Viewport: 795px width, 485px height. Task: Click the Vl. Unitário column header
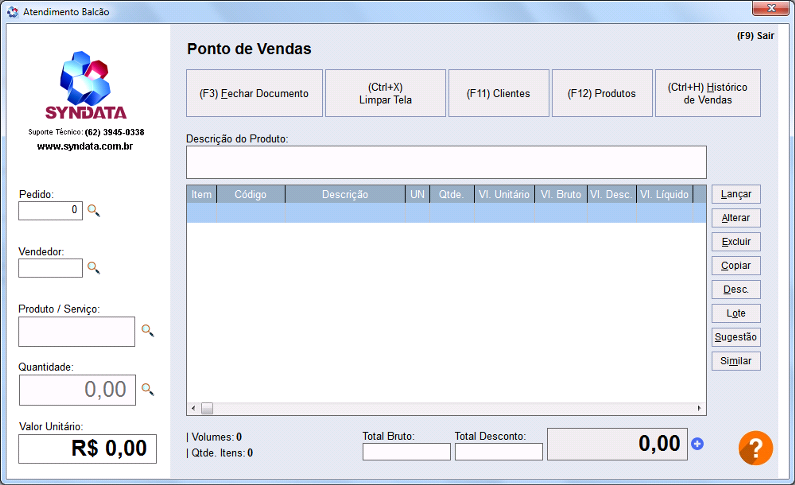pos(504,194)
